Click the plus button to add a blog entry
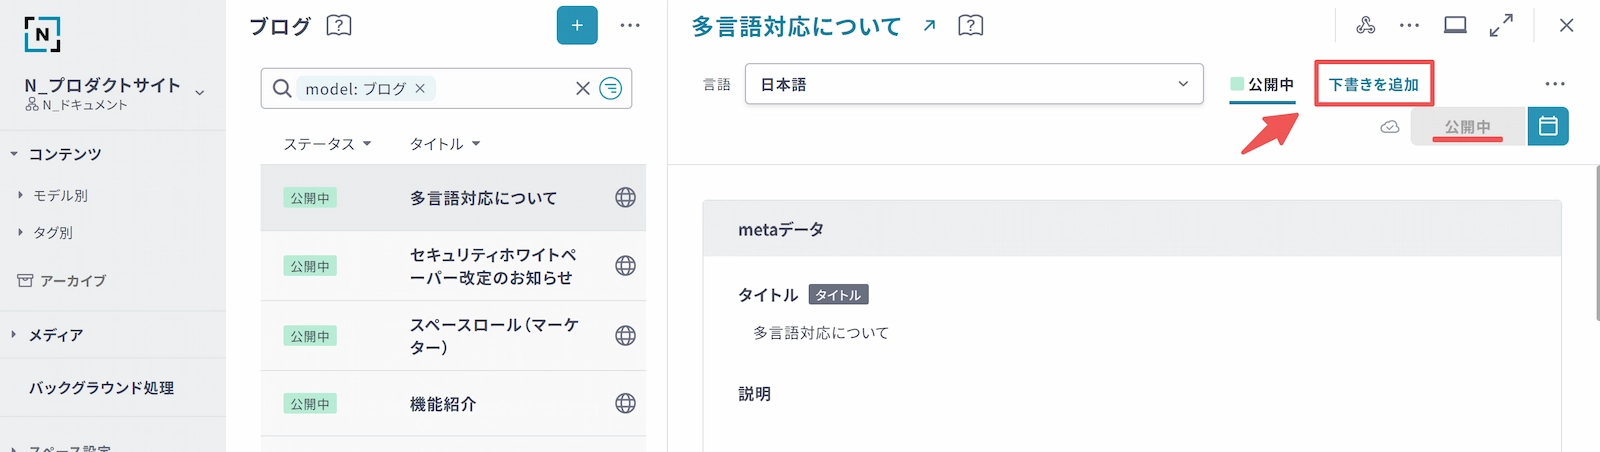The height and width of the screenshot is (452, 1600). click(x=577, y=25)
